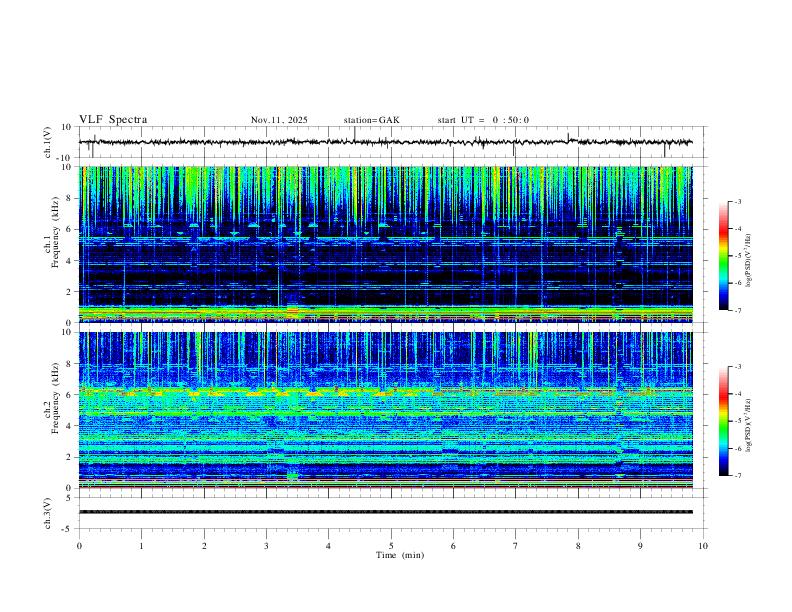Click time axis tick label "5"
792x612 pixels.
[x=391, y=546]
